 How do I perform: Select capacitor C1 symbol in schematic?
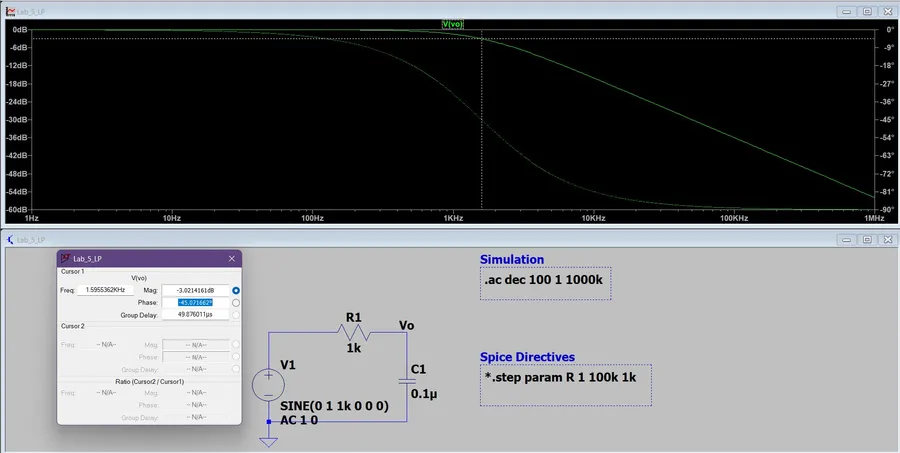tap(407, 381)
